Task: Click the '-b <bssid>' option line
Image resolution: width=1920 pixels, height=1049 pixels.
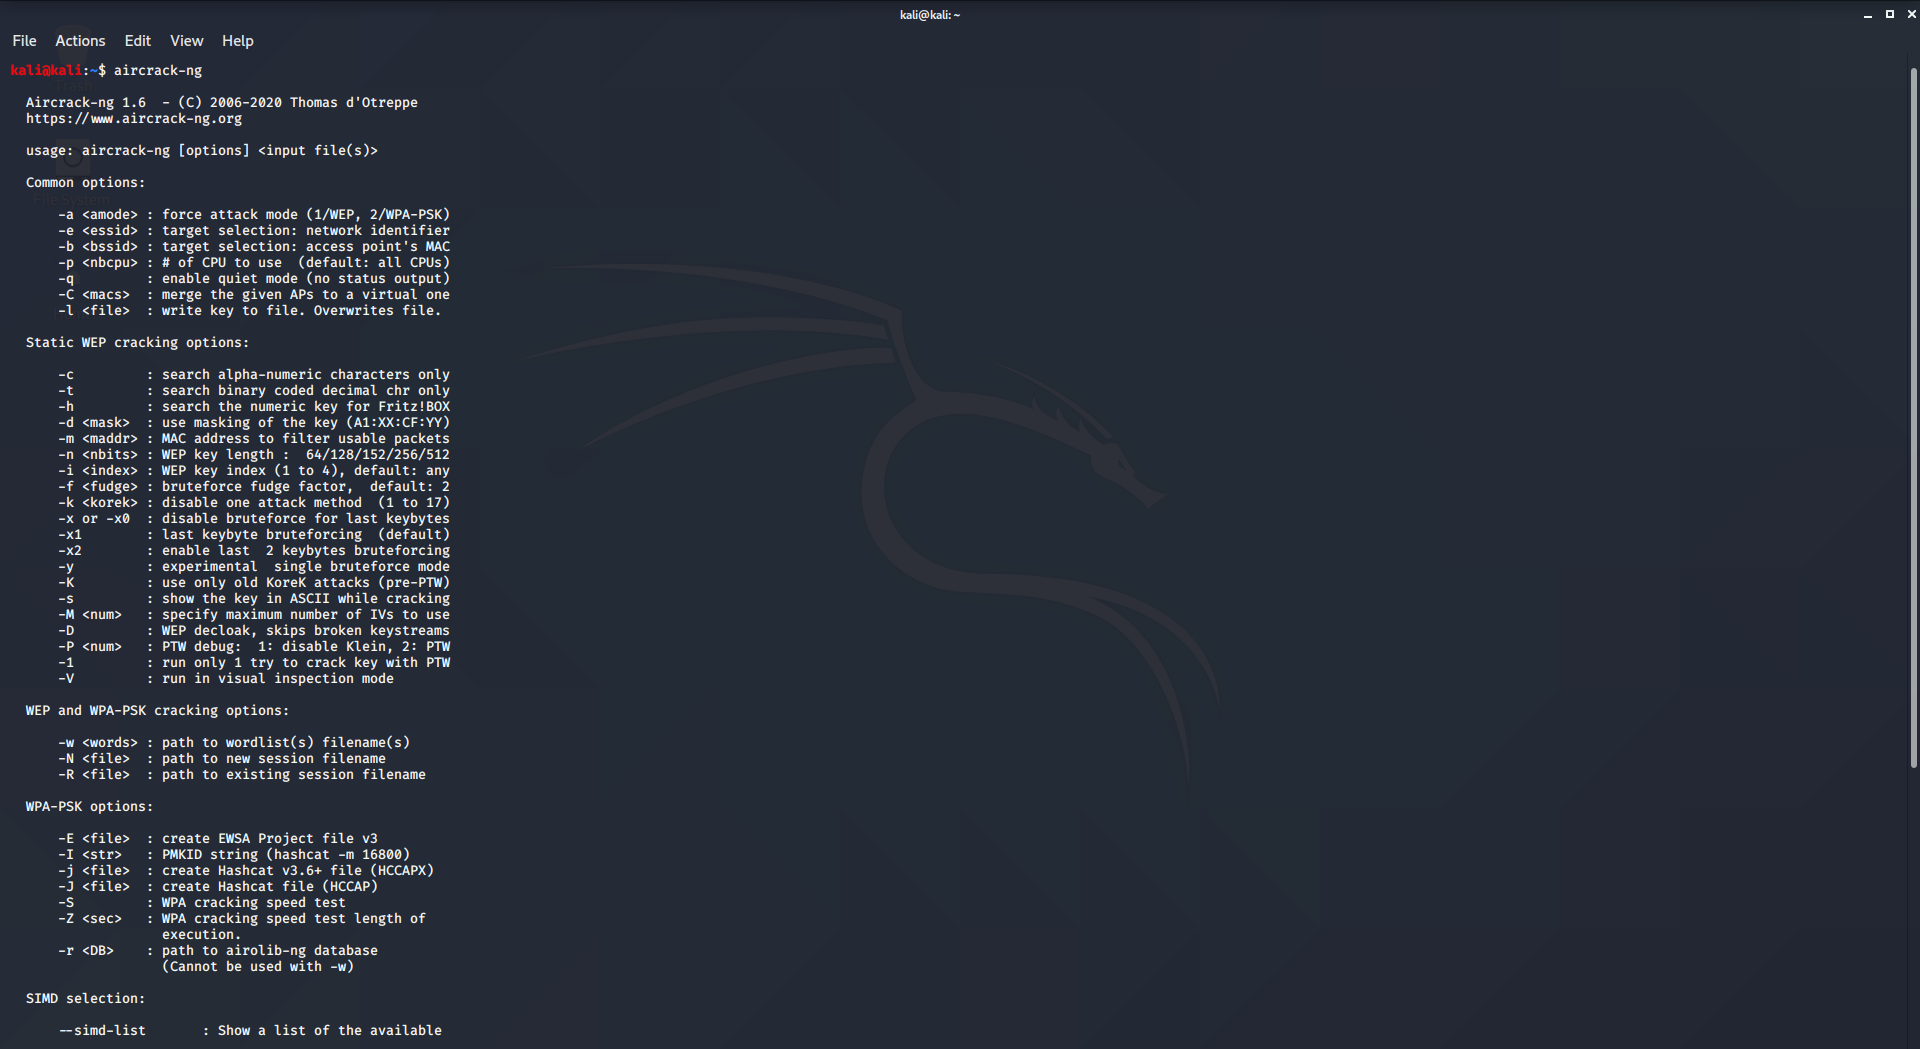Action: [254, 247]
